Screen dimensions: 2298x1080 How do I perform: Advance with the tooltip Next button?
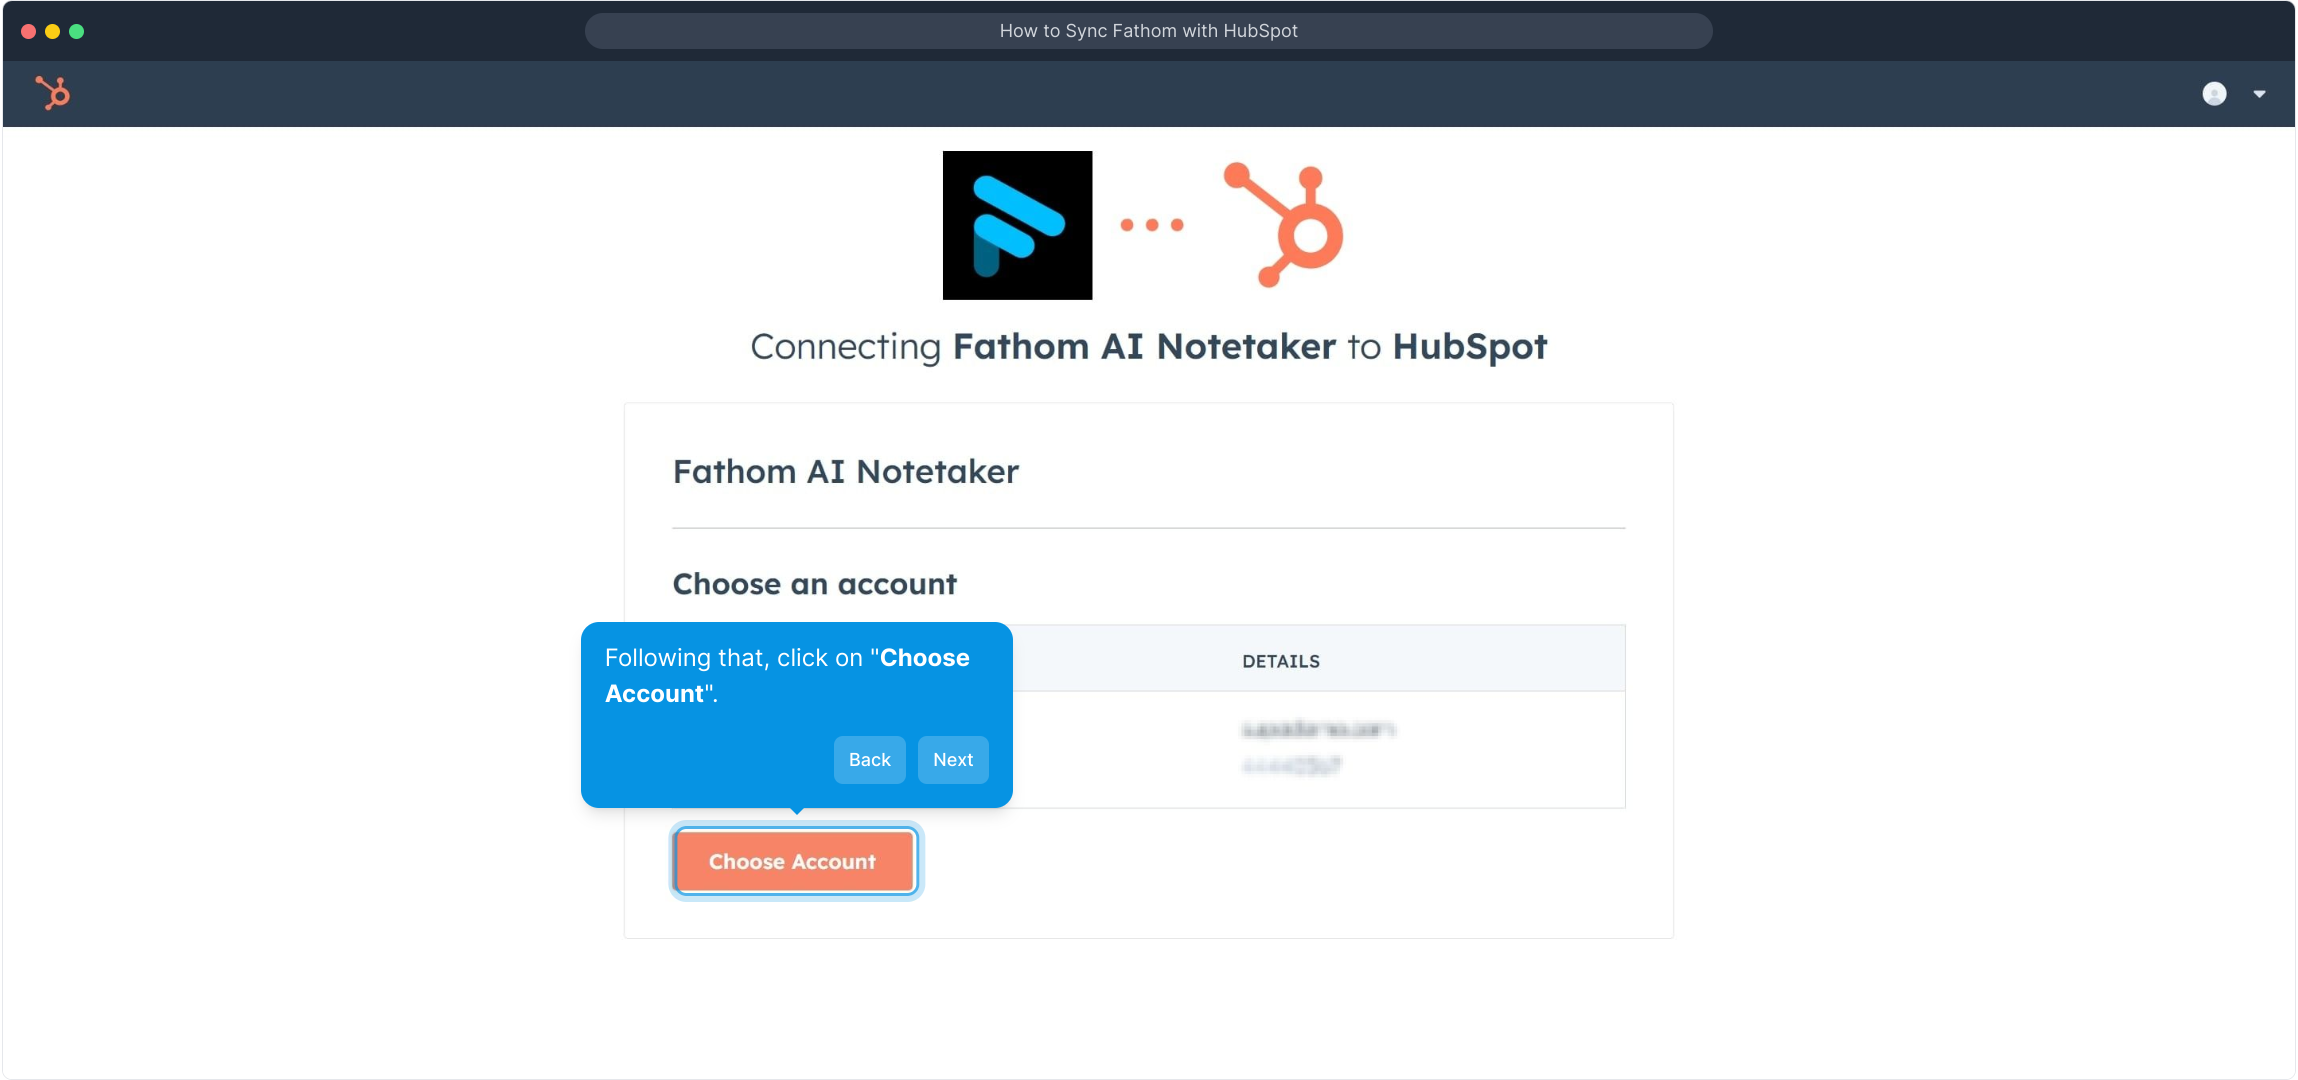(x=953, y=760)
